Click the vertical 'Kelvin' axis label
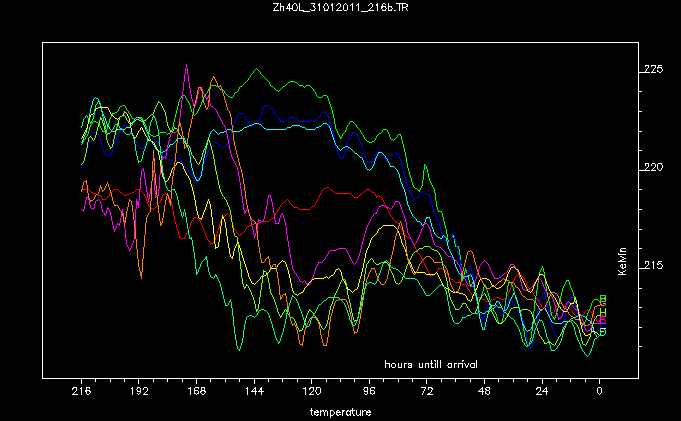This screenshot has height=421, width=681. 622,261
